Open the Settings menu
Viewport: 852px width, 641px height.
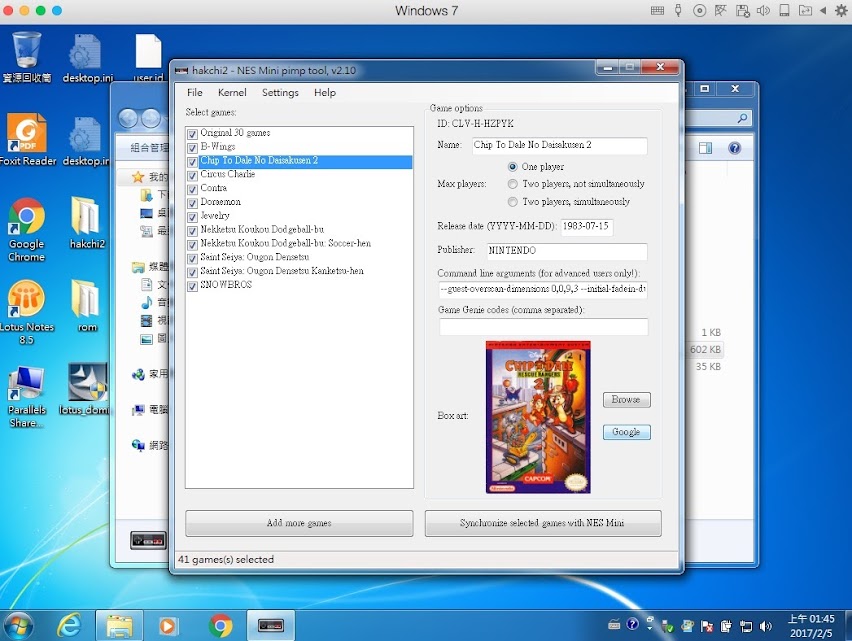point(280,92)
